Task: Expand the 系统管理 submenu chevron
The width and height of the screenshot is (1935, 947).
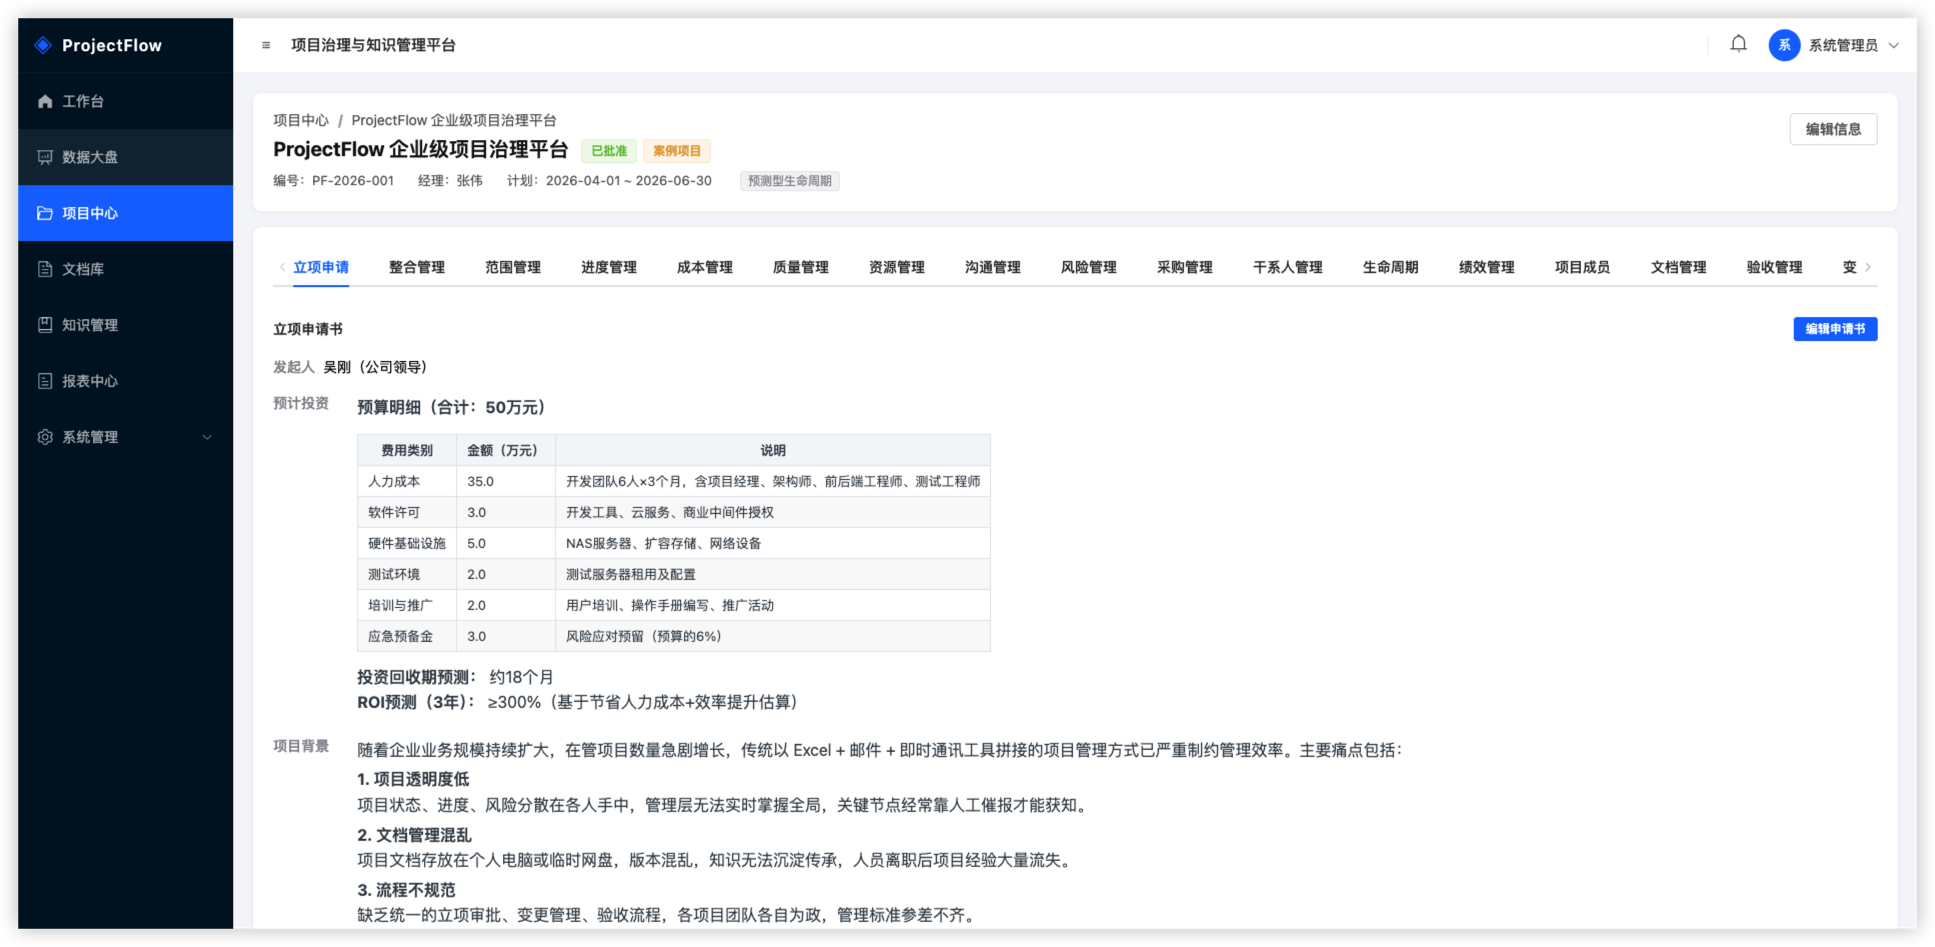Action: (x=207, y=437)
